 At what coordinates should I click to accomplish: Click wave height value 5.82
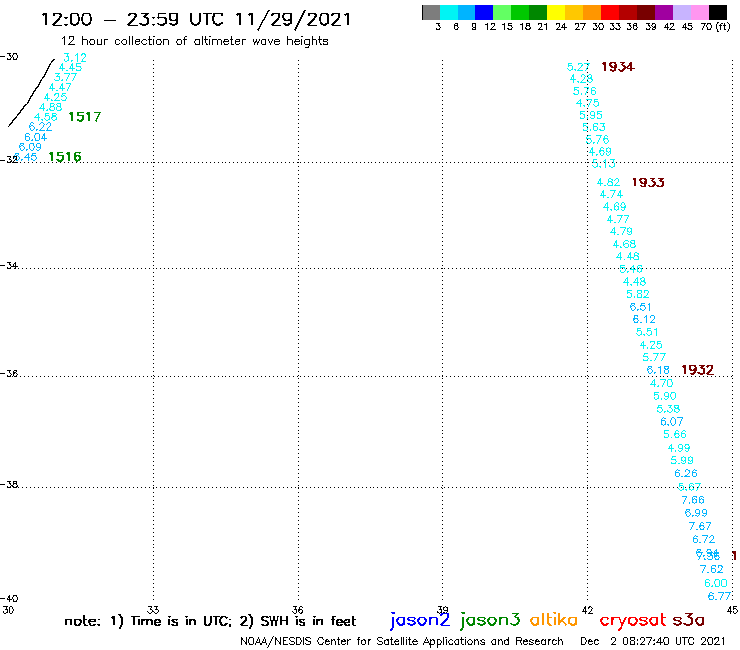coord(638,294)
